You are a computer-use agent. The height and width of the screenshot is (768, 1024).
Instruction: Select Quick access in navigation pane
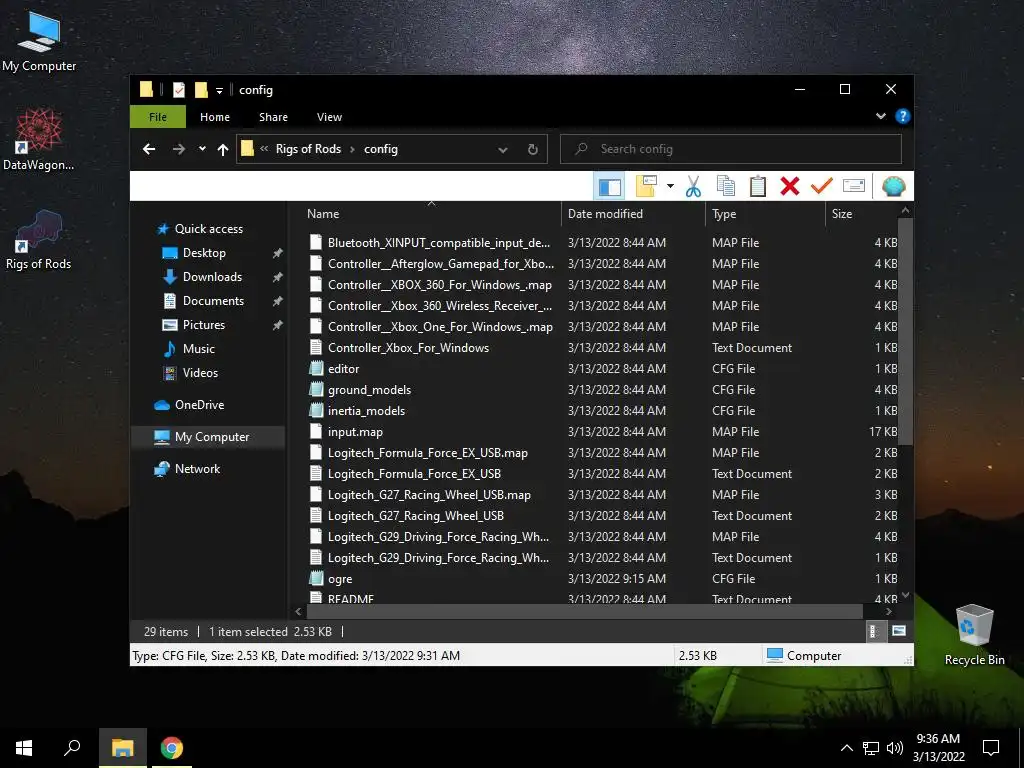pos(208,229)
